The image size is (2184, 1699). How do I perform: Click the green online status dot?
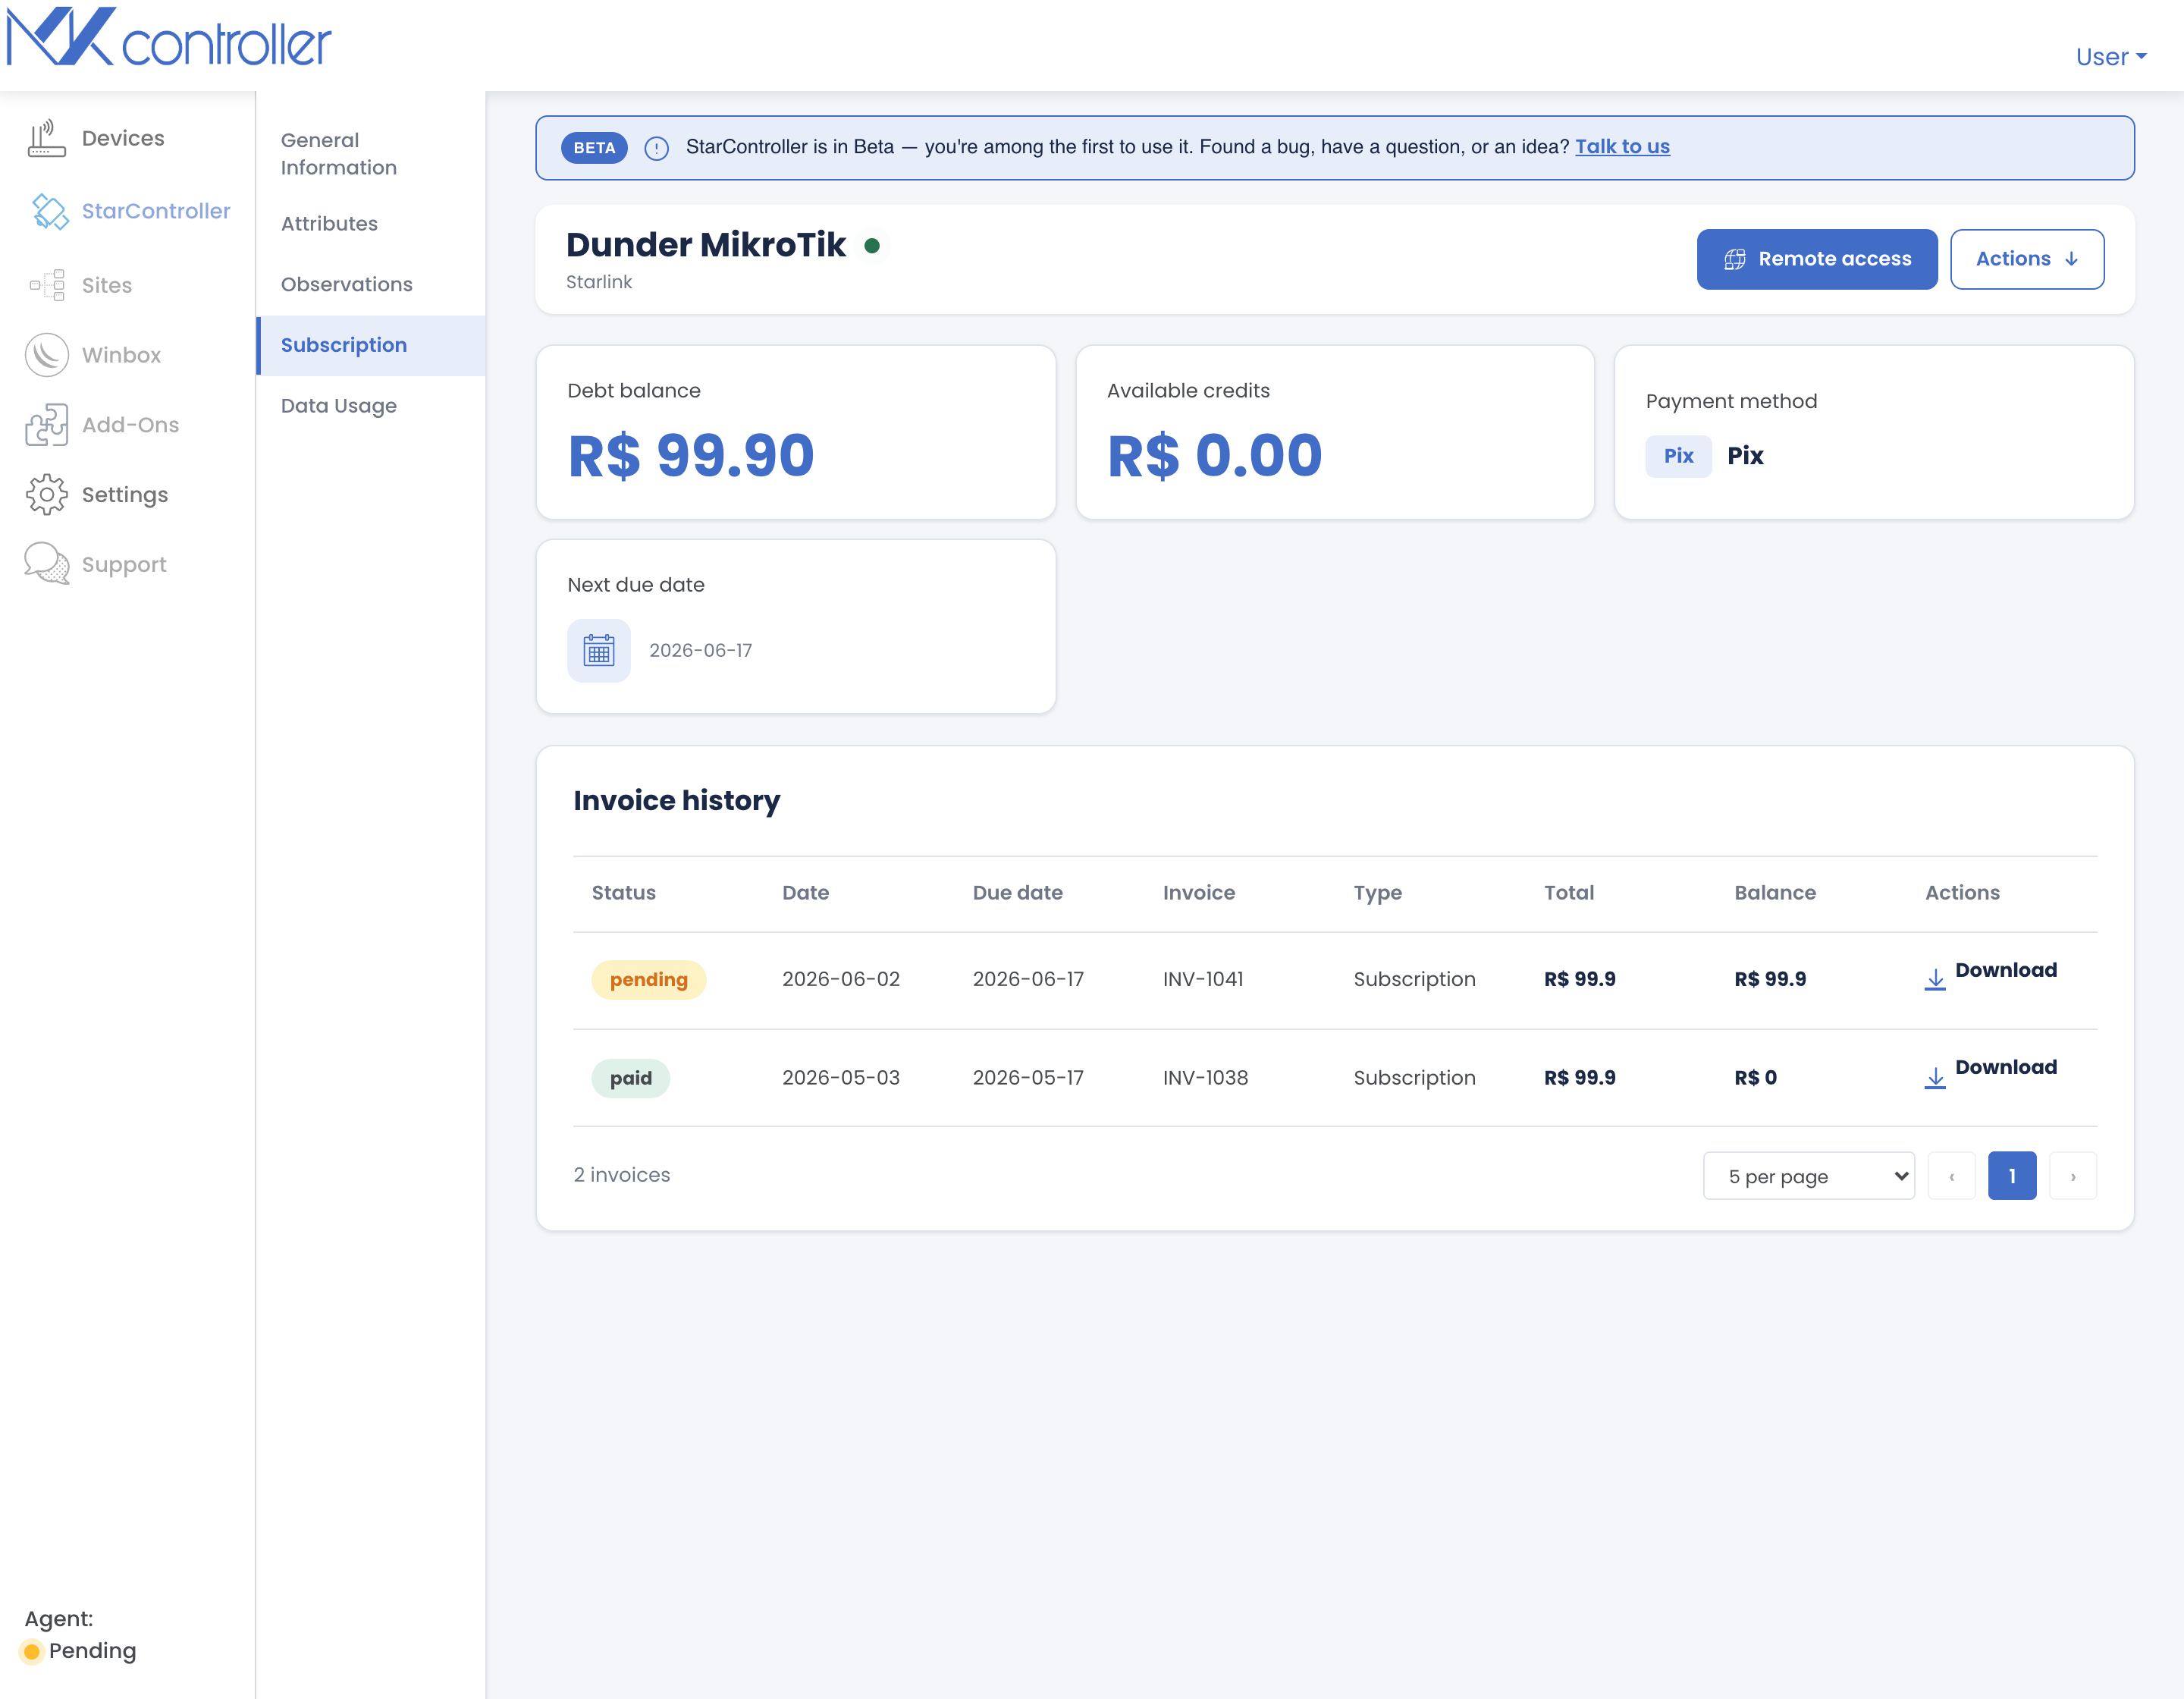[x=872, y=246]
